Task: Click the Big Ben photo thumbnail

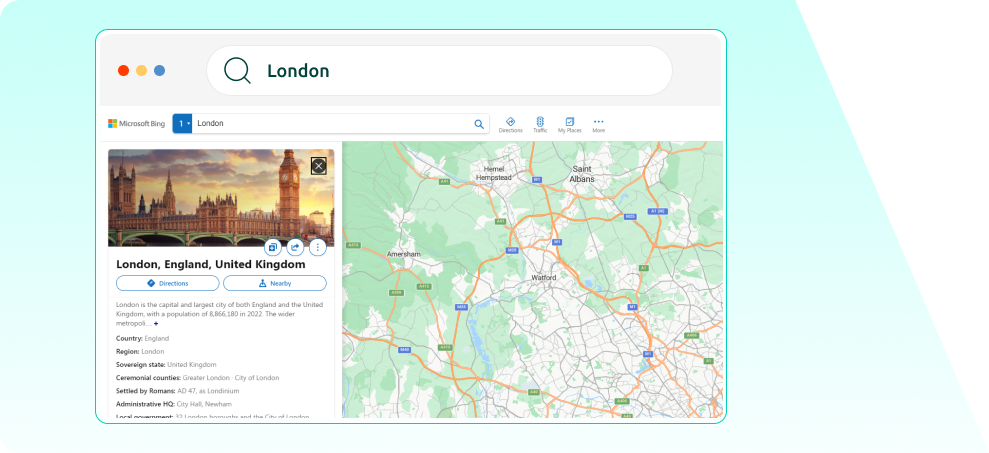Action: [x=221, y=197]
